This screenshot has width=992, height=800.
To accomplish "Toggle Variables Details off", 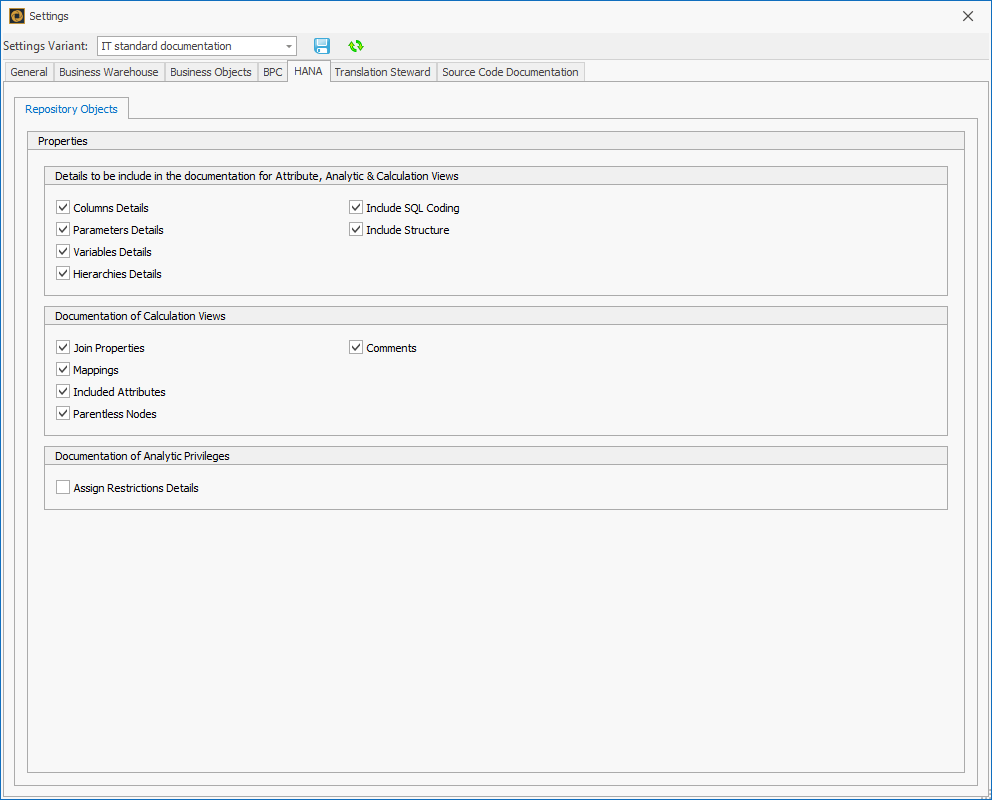I will (63, 251).
